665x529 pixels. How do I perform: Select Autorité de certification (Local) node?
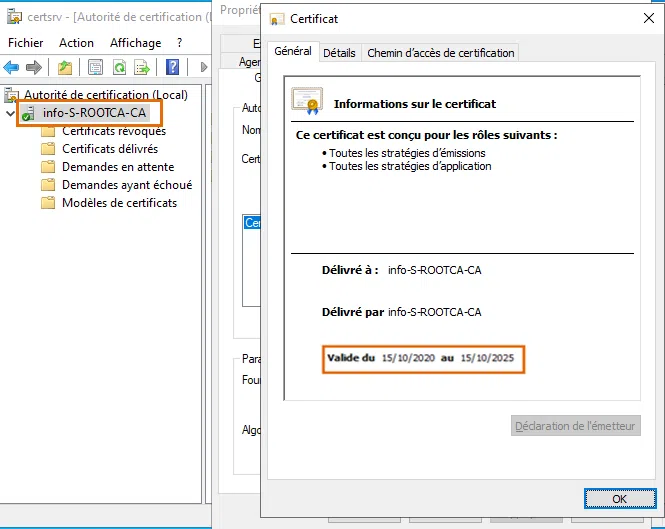click(106, 95)
